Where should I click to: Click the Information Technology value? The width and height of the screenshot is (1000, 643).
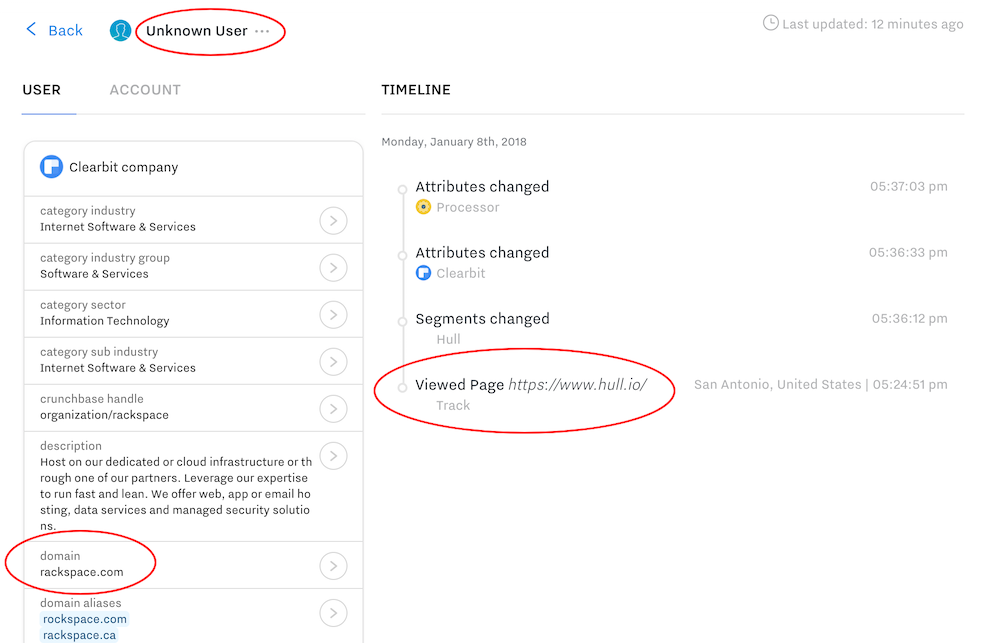click(105, 321)
